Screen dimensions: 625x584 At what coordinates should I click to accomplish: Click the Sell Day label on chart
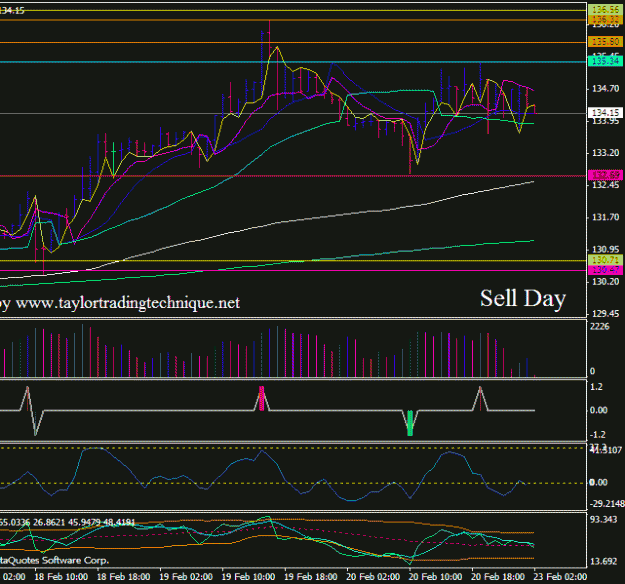coord(523,299)
